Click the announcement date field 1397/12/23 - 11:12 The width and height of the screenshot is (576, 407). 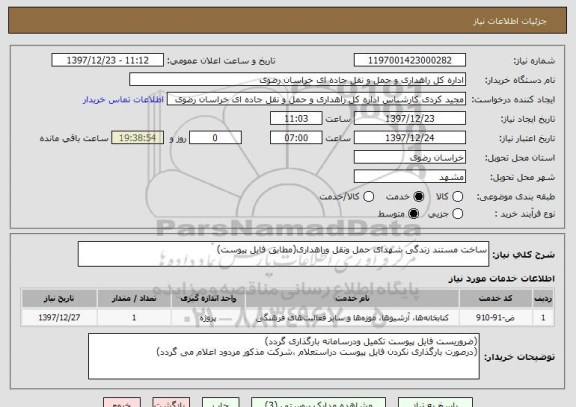coord(108,60)
